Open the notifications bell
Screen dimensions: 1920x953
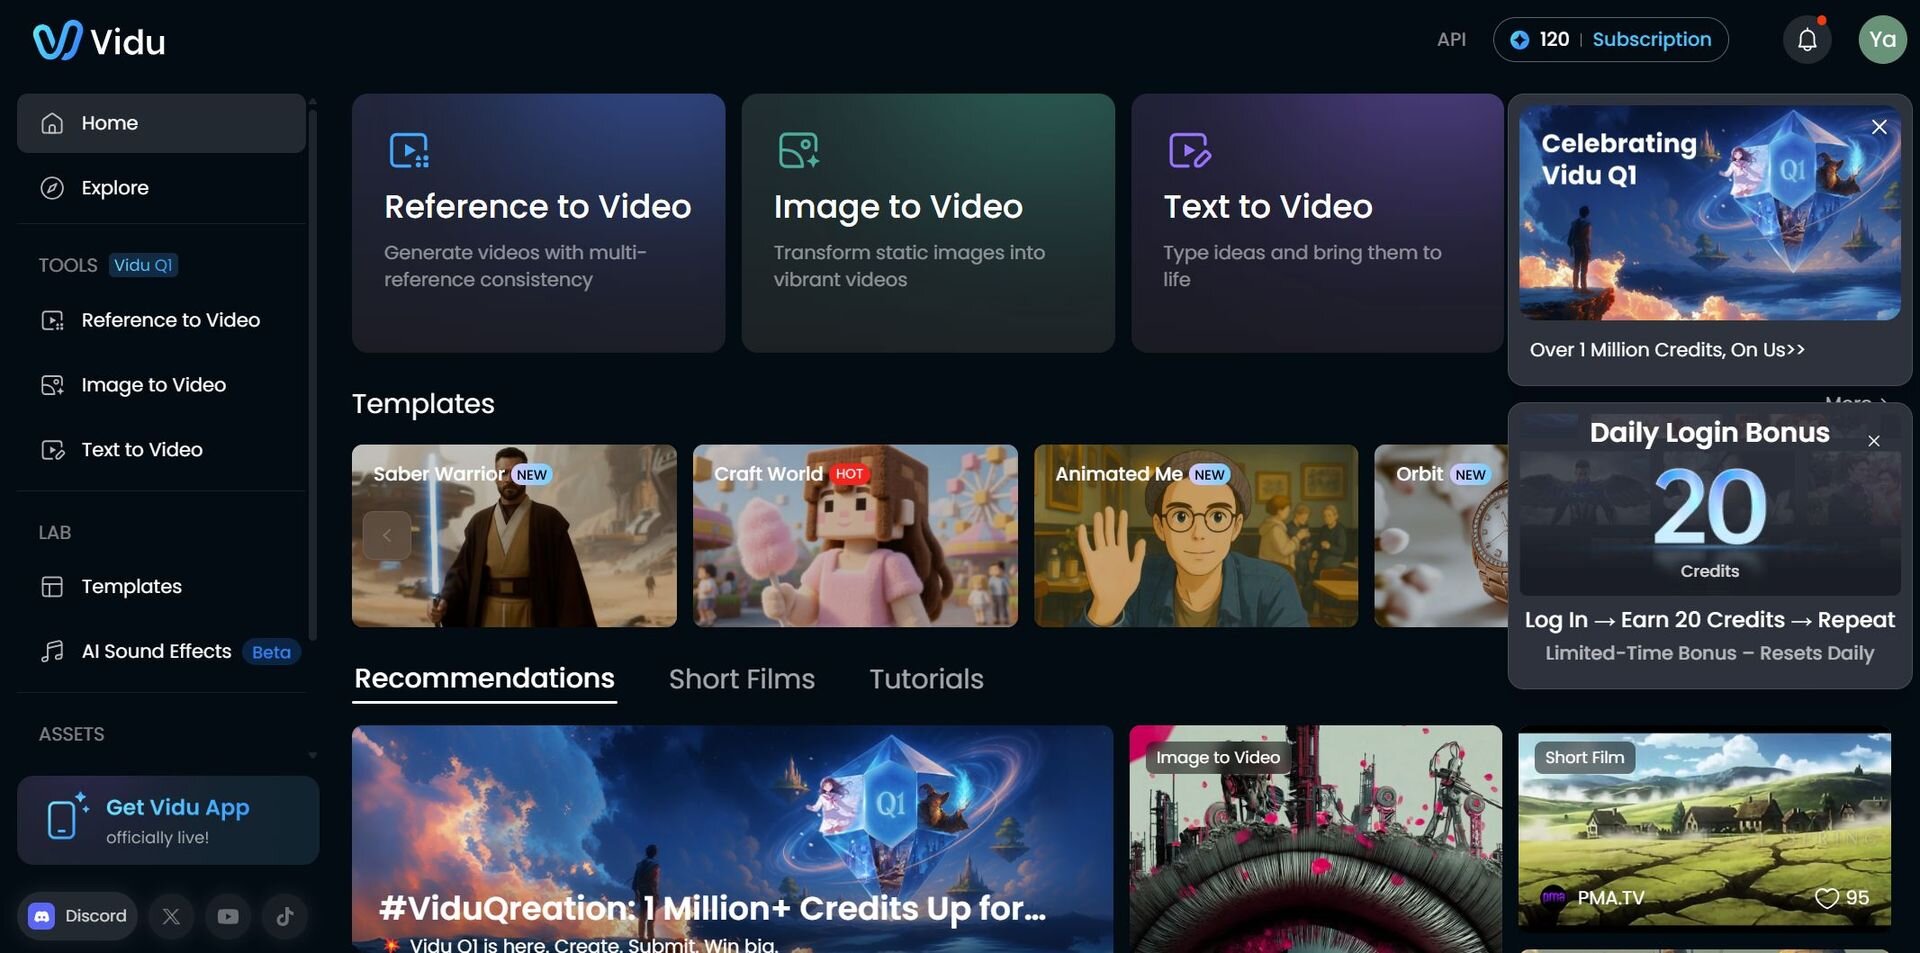tap(1807, 40)
